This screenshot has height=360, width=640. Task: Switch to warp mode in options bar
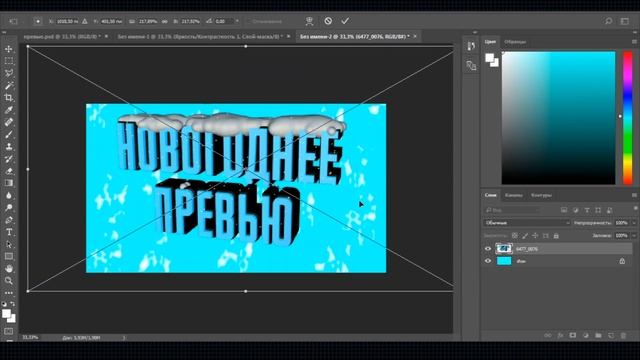click(x=309, y=21)
